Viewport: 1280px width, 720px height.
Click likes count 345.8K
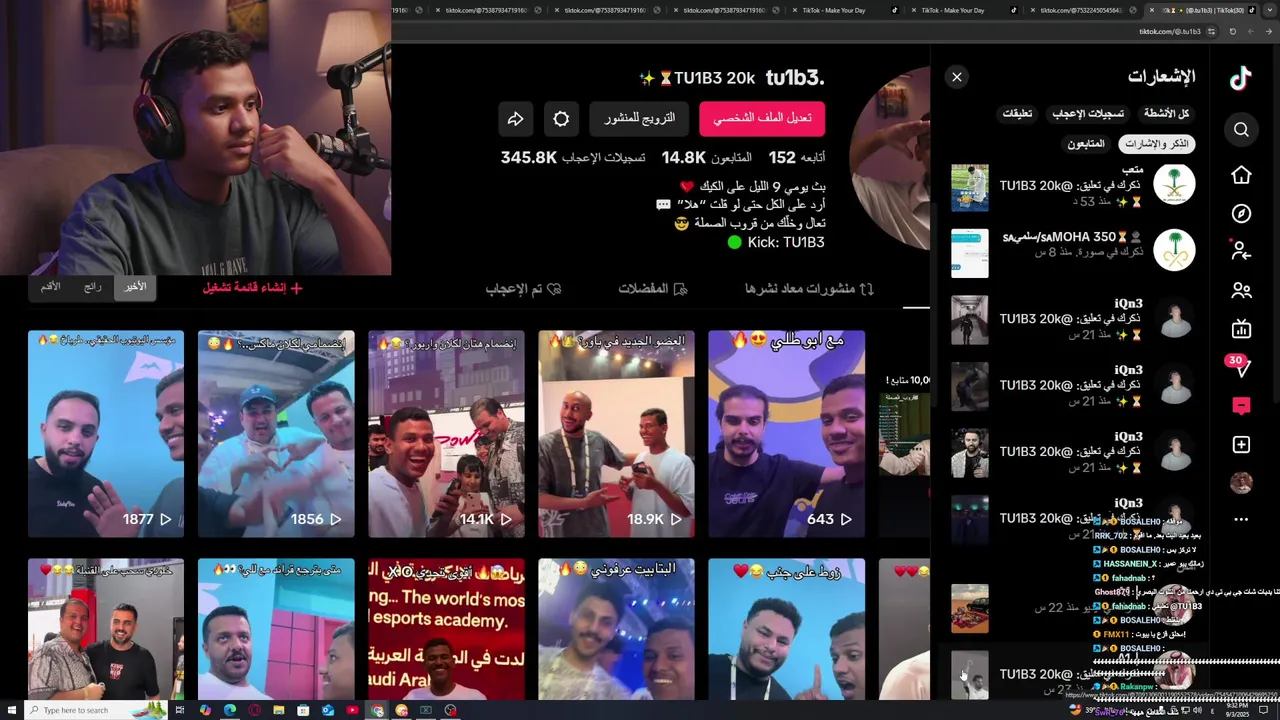click(573, 158)
